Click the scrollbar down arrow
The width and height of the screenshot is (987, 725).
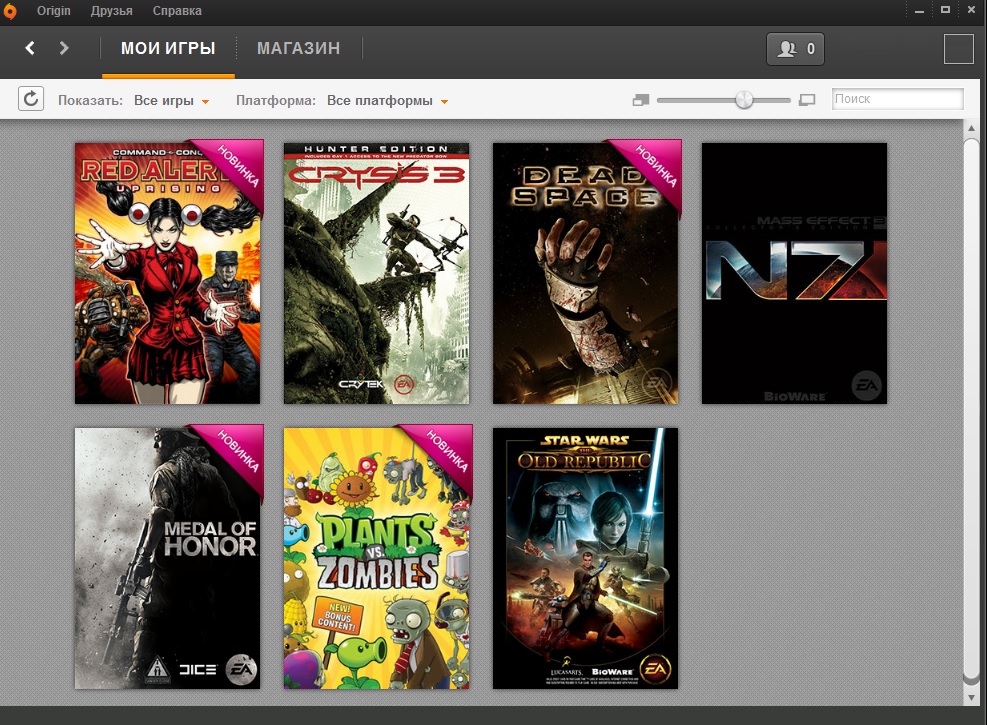point(971,697)
